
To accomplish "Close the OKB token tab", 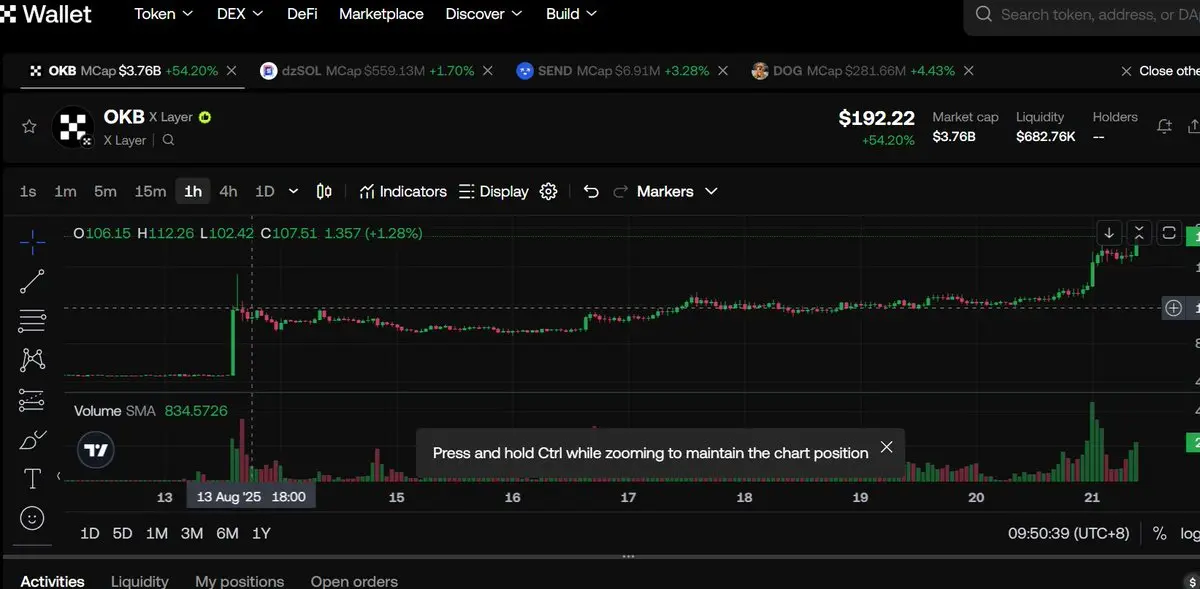I will pyautogui.click(x=232, y=71).
